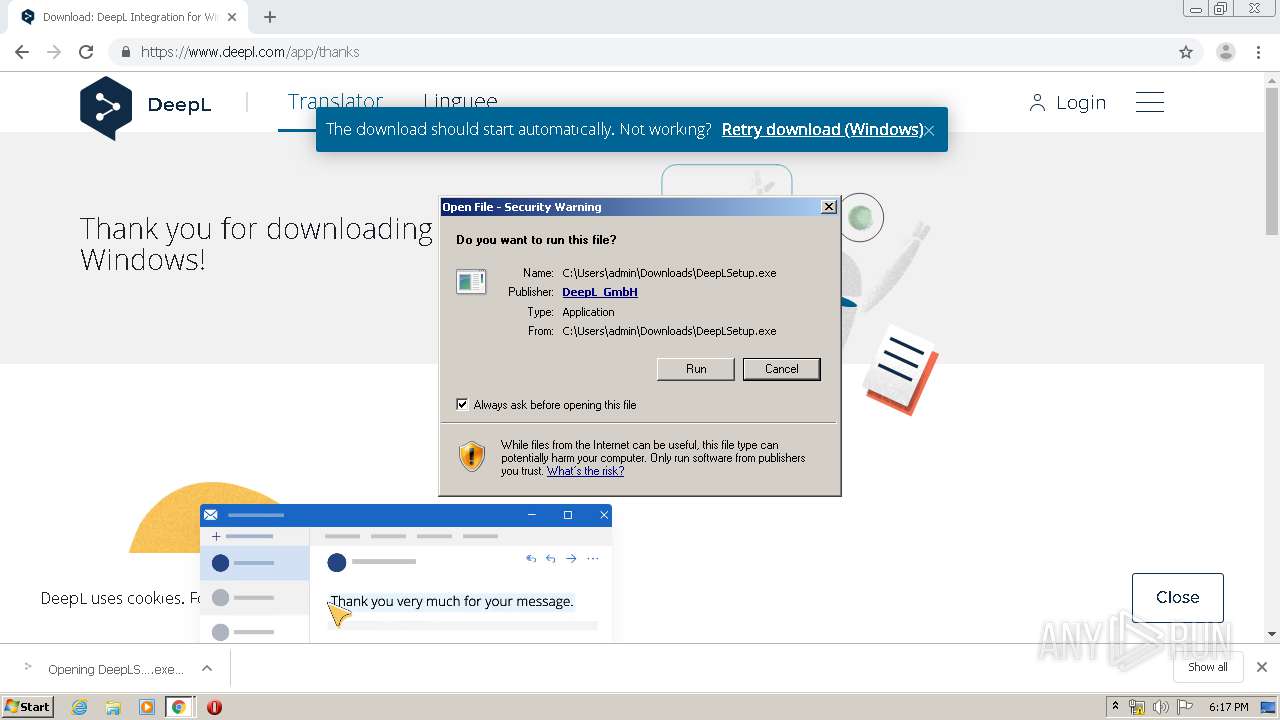1280x720 pixels.
Task: View site security padlock info
Action: (126, 52)
